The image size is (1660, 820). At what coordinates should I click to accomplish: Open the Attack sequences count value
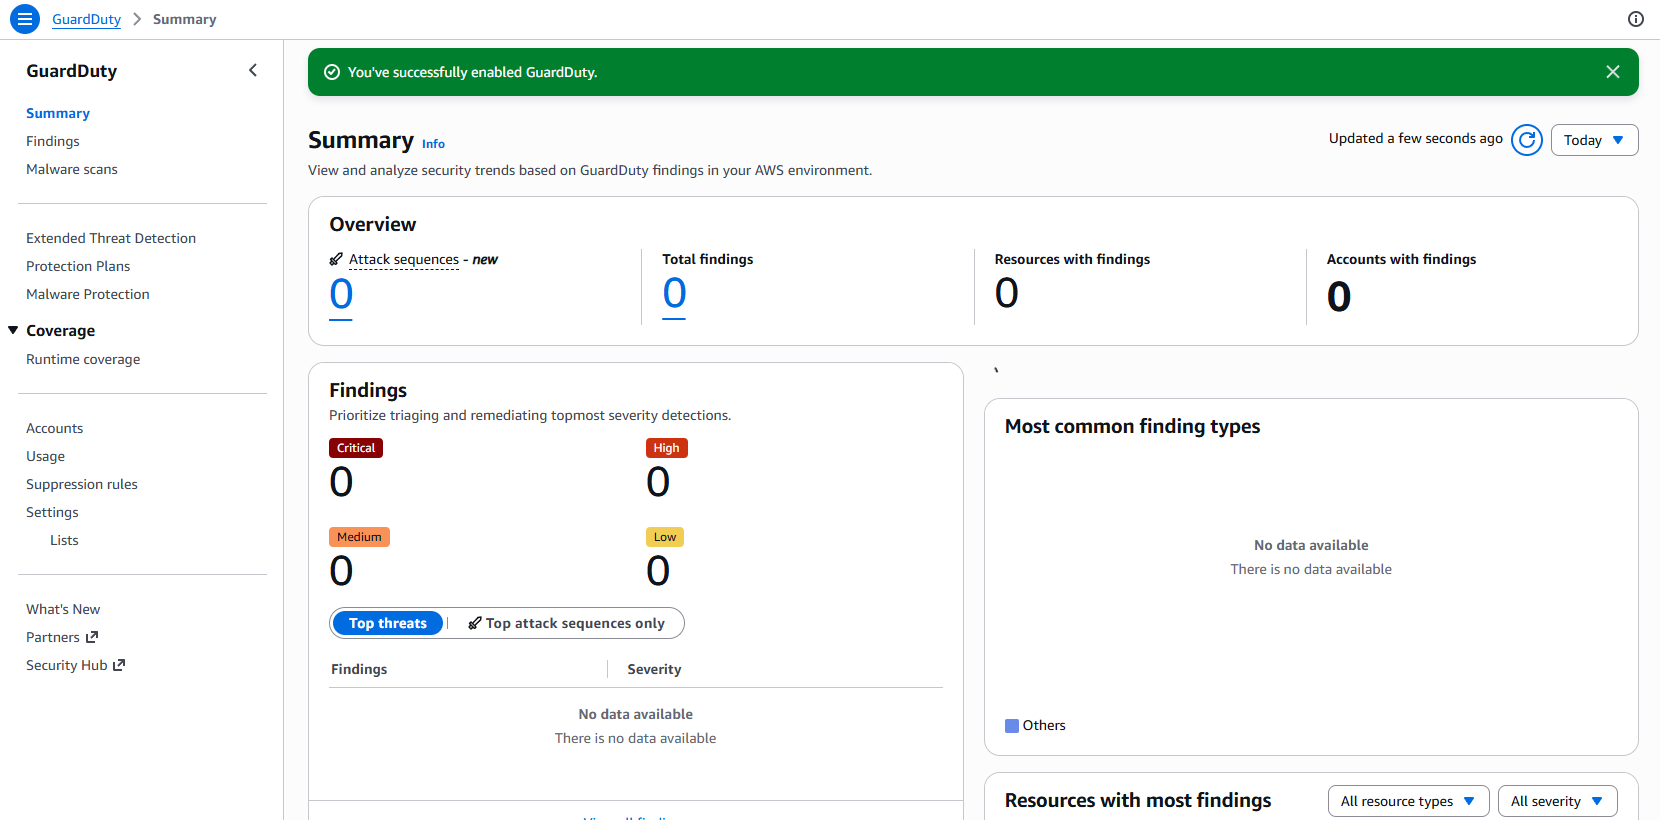(341, 295)
